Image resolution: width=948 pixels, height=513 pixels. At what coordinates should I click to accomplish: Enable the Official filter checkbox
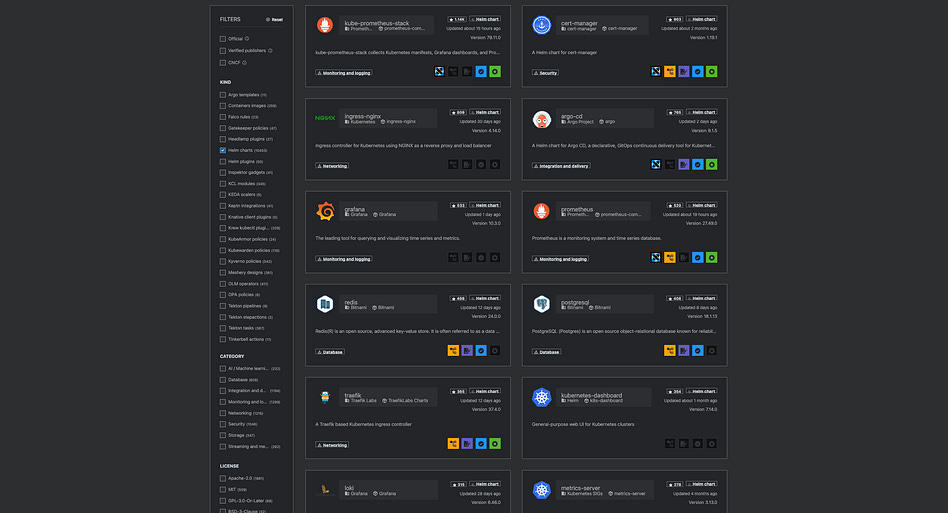222,39
